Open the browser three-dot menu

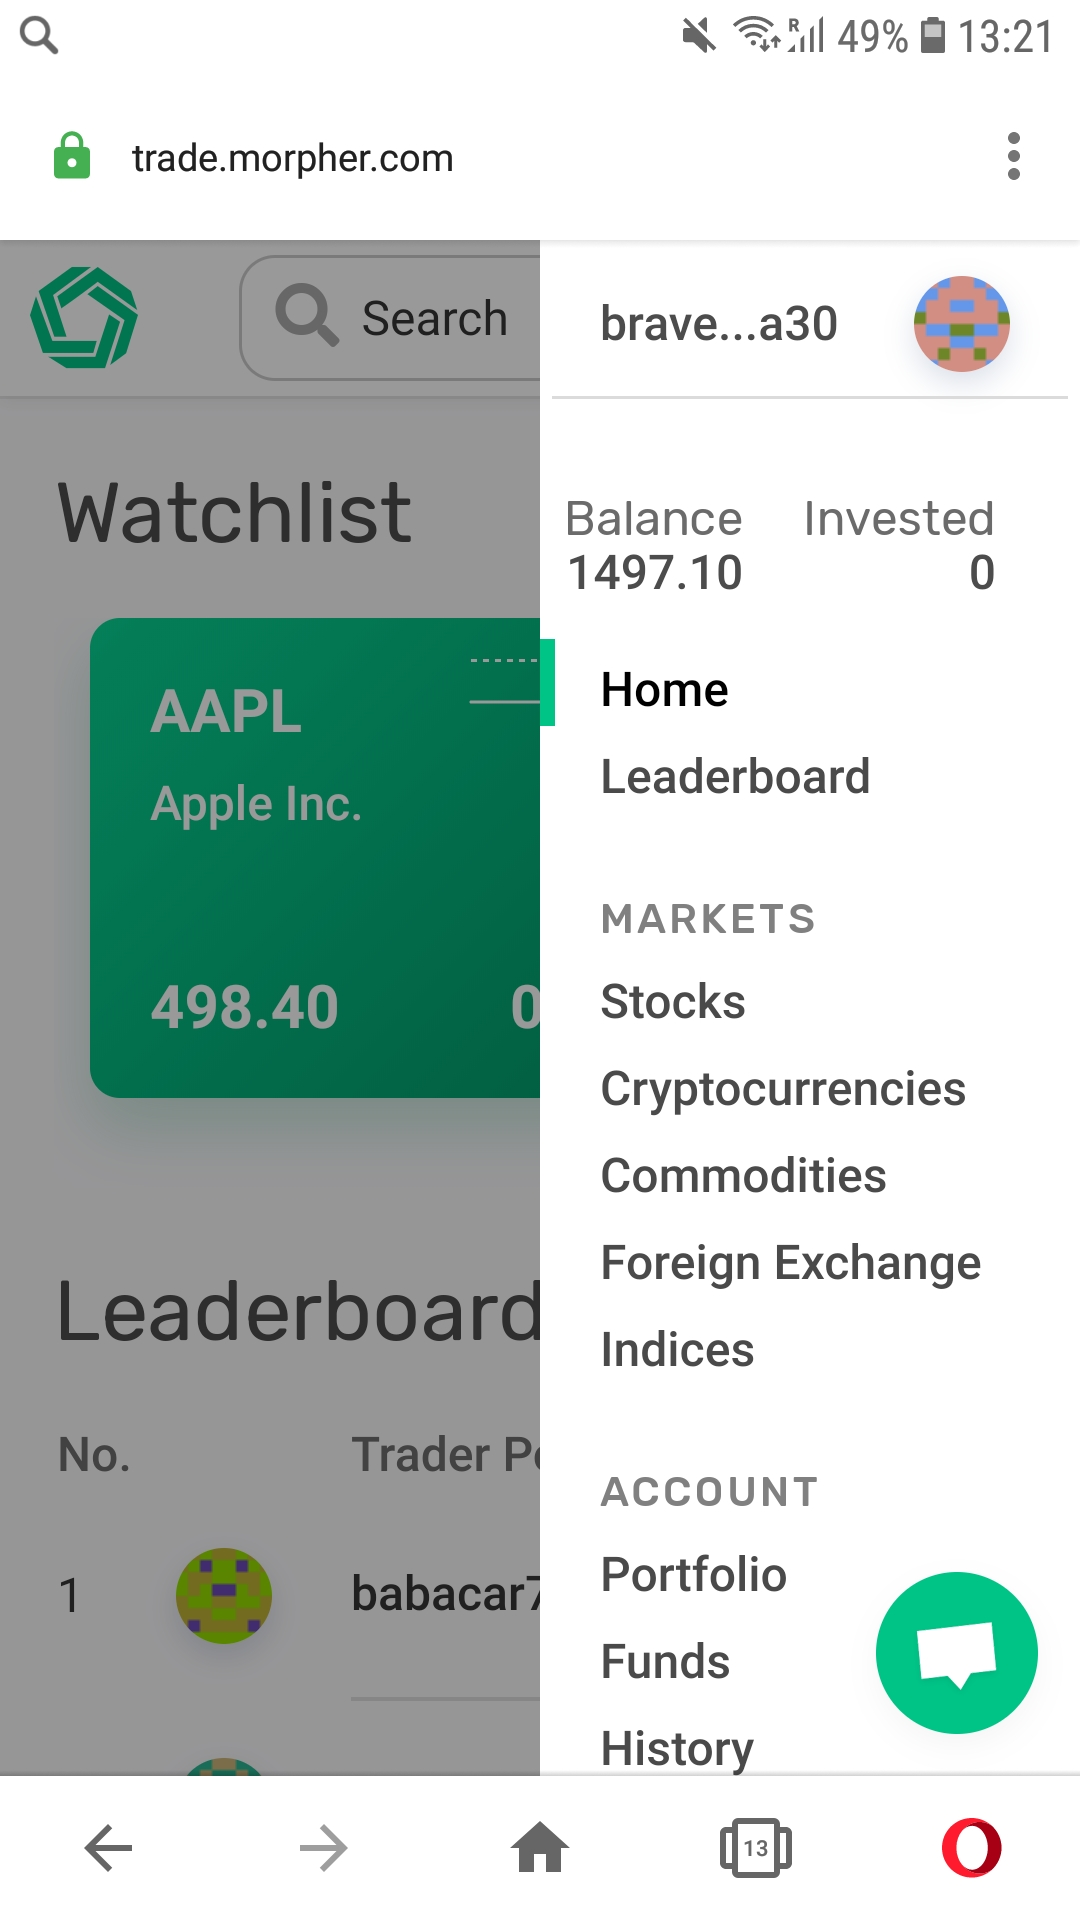click(1014, 157)
